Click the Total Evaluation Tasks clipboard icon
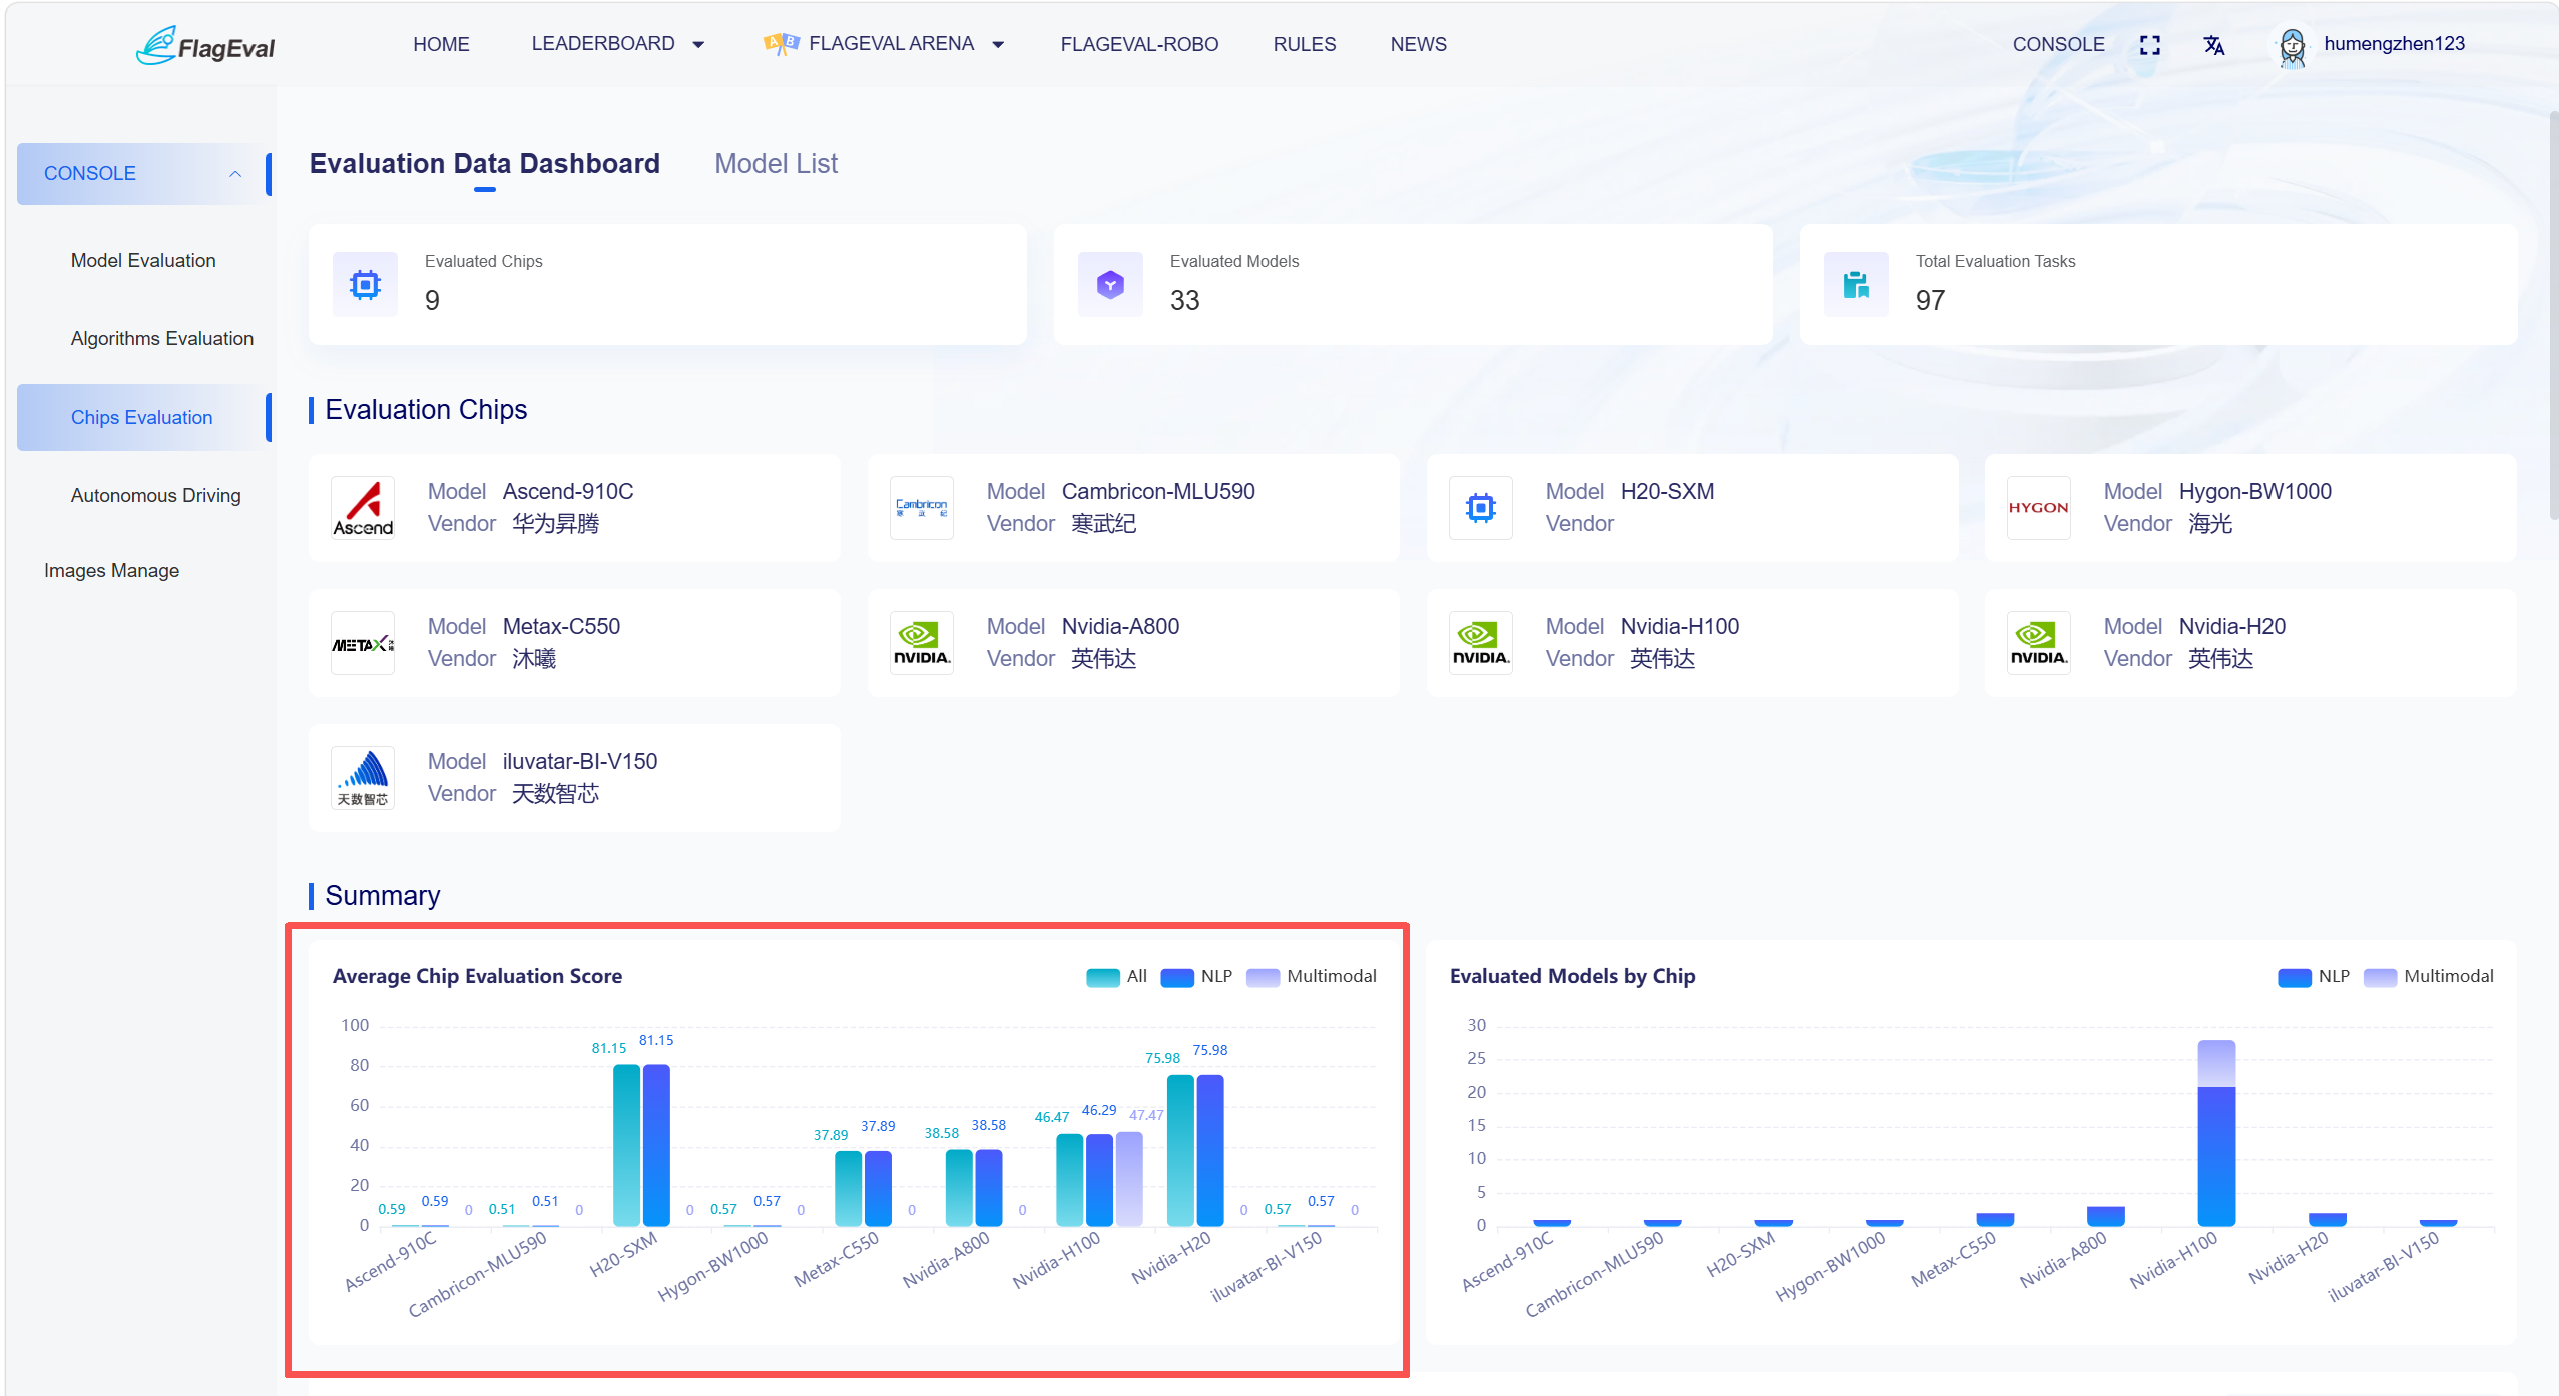 [1856, 285]
